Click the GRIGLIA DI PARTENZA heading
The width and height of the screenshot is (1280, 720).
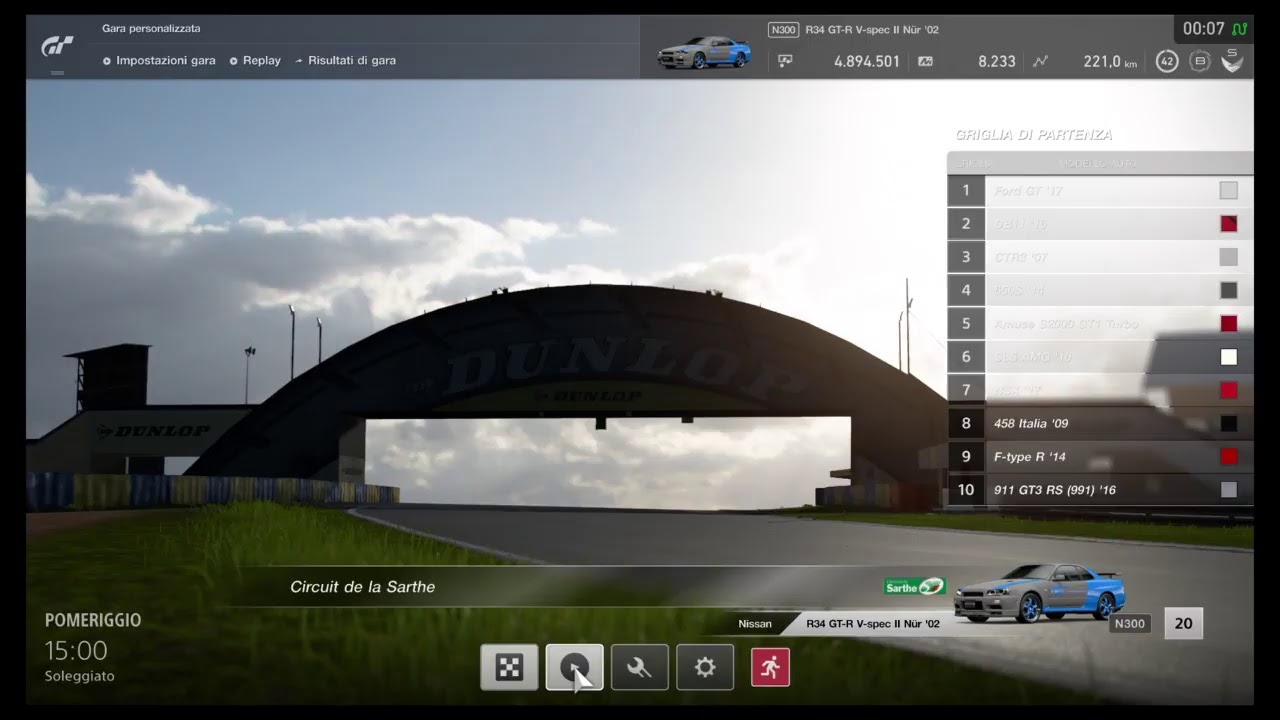pyautogui.click(x=1034, y=135)
